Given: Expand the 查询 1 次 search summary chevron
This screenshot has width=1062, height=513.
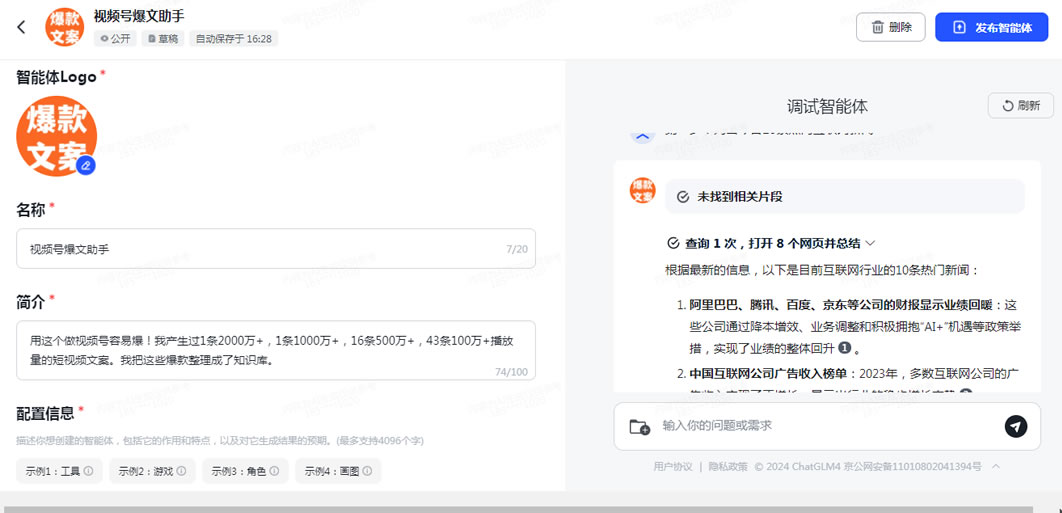Looking at the screenshot, I should click(x=870, y=243).
